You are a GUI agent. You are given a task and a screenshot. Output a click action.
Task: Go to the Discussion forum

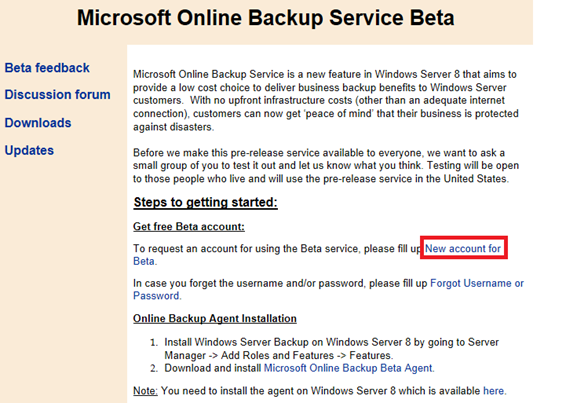(57, 95)
